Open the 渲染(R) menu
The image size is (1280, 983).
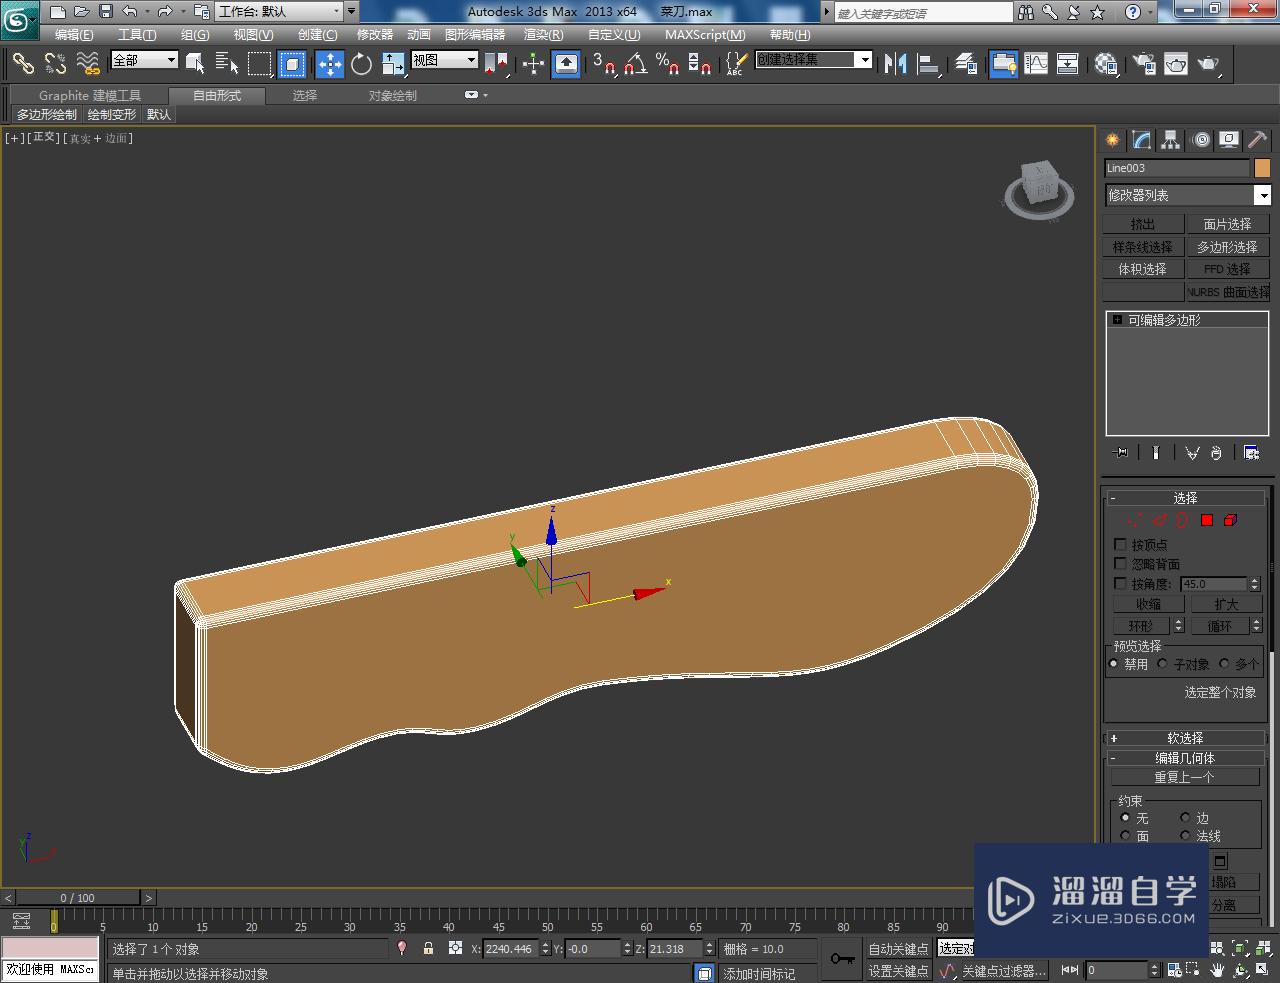click(x=544, y=35)
